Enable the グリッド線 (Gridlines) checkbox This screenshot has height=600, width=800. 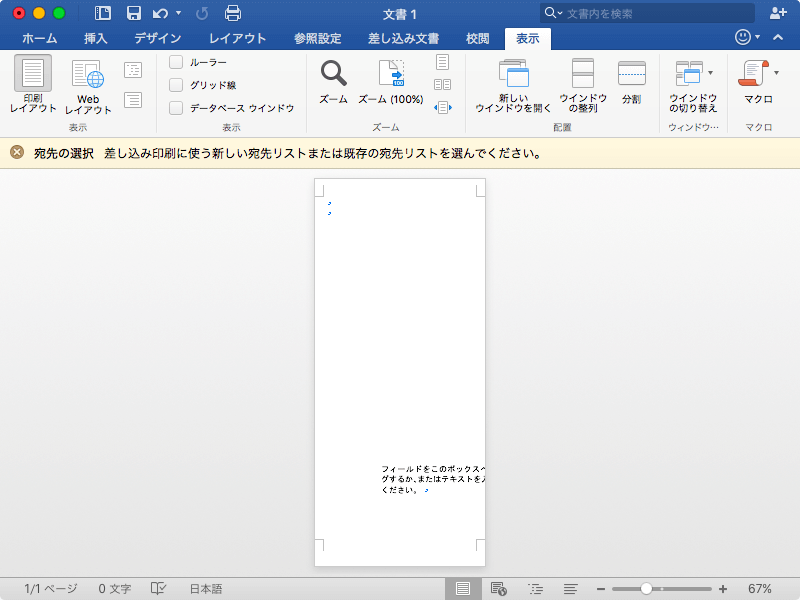tap(176, 85)
